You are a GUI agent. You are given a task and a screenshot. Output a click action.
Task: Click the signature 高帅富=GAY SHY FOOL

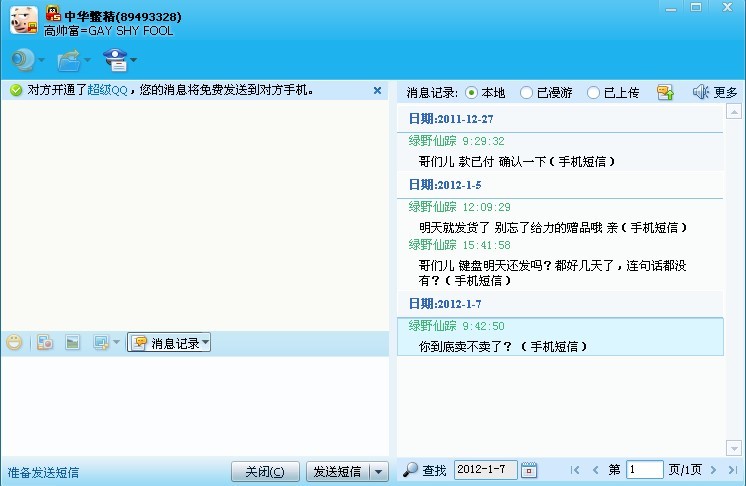pyautogui.click(x=108, y=31)
